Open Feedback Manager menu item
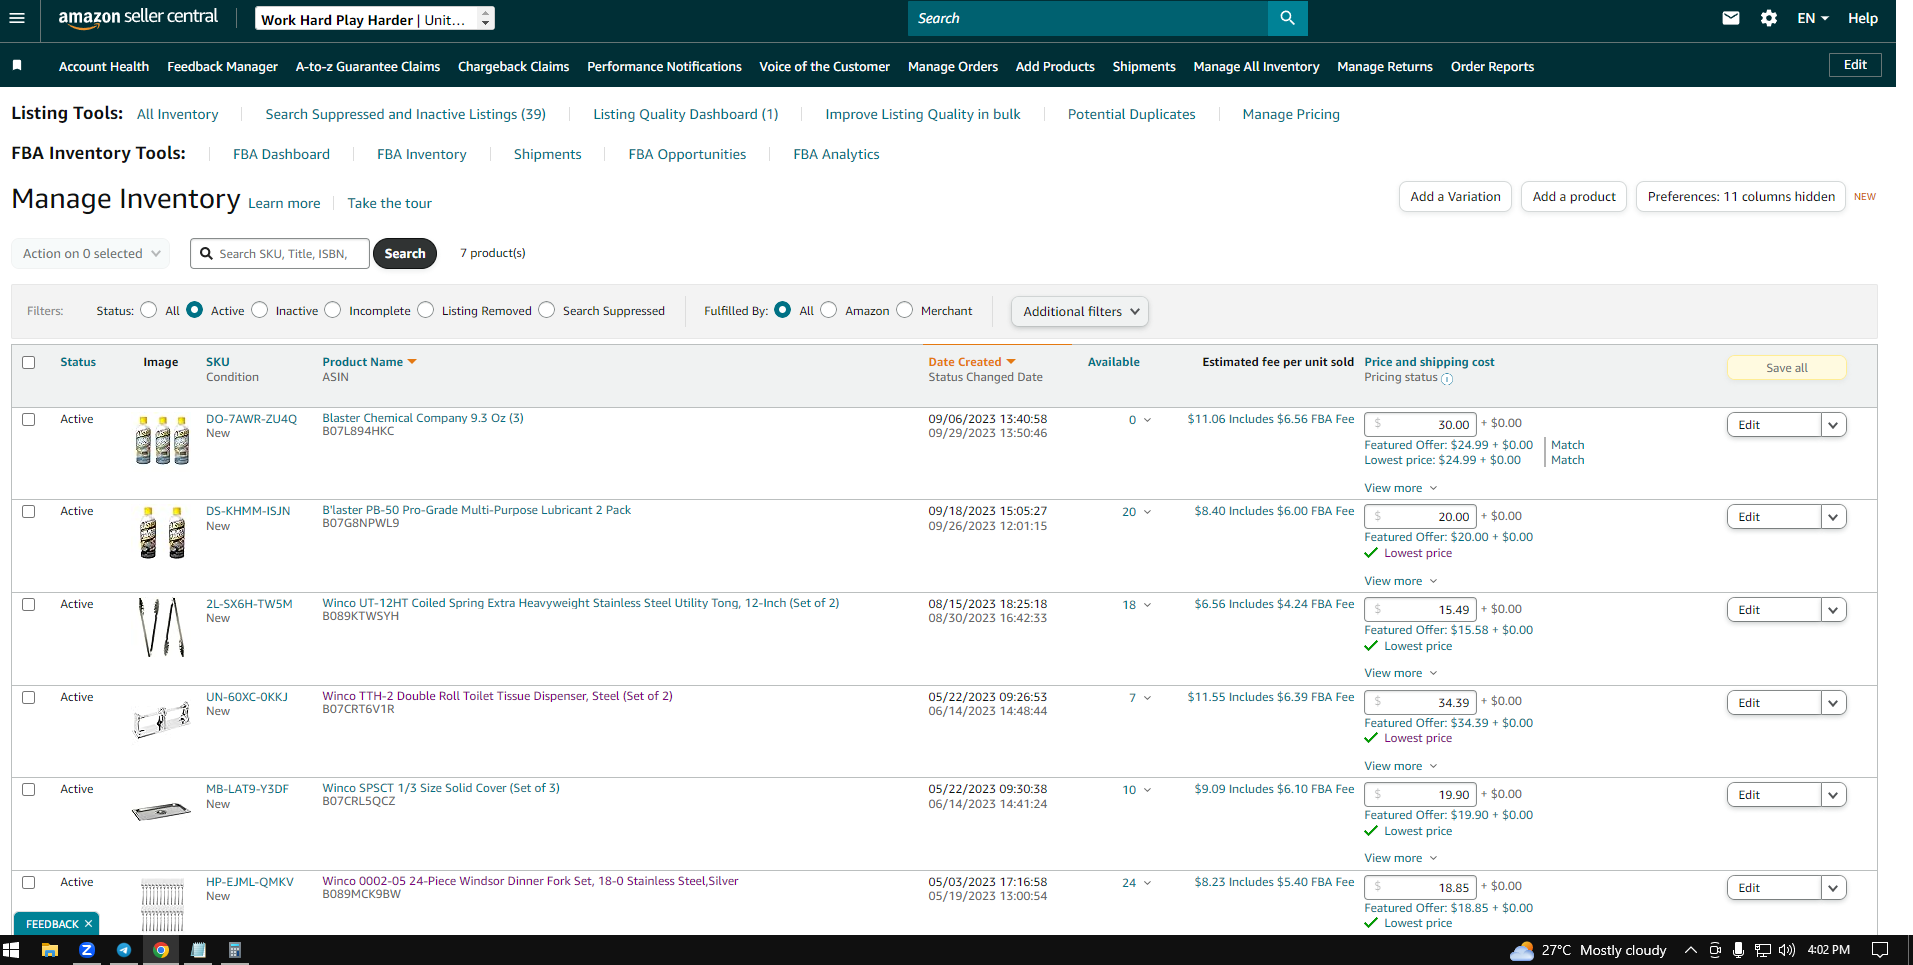The image size is (1913, 965). coord(222,66)
